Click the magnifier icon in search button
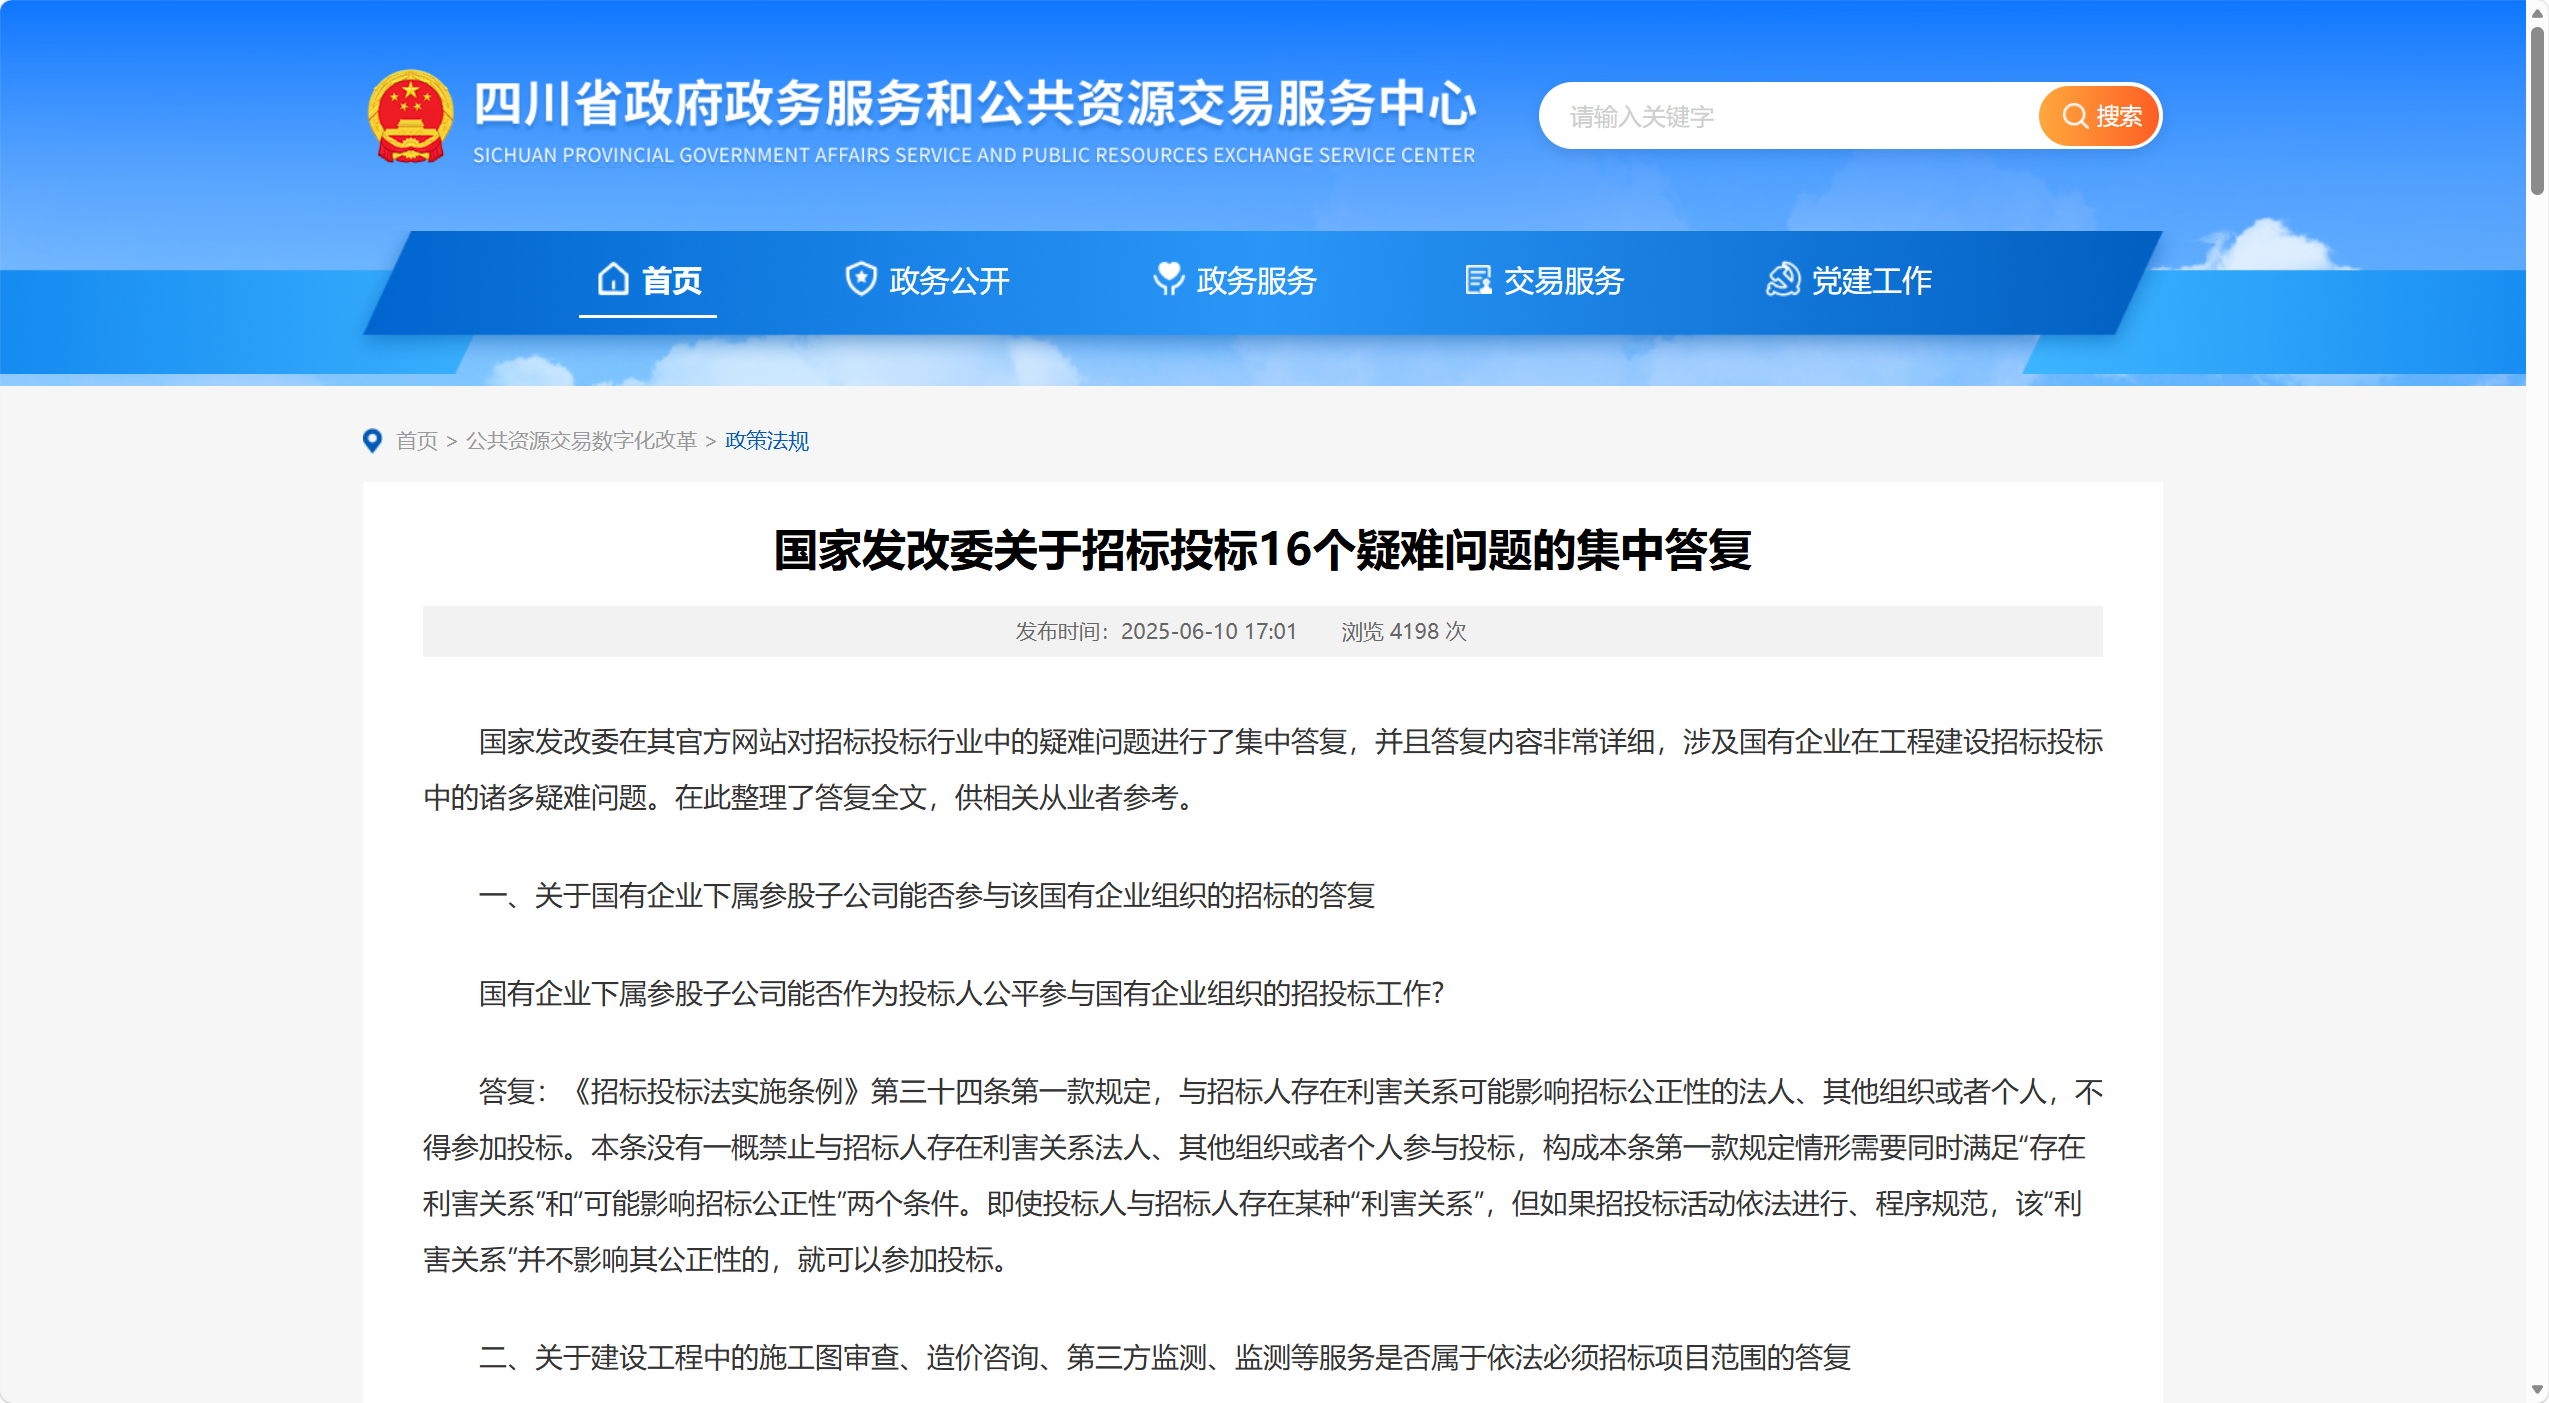This screenshot has width=2549, height=1403. point(2075,116)
